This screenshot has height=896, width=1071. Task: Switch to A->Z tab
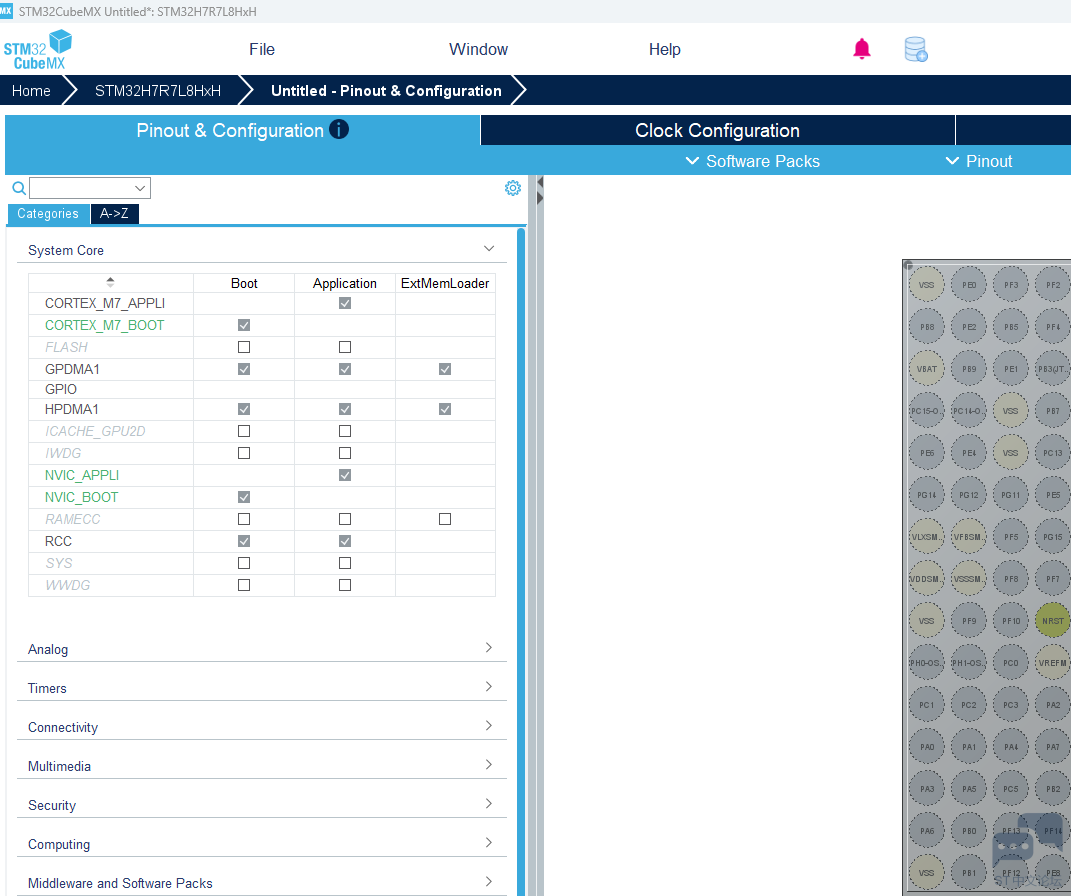[x=114, y=213]
